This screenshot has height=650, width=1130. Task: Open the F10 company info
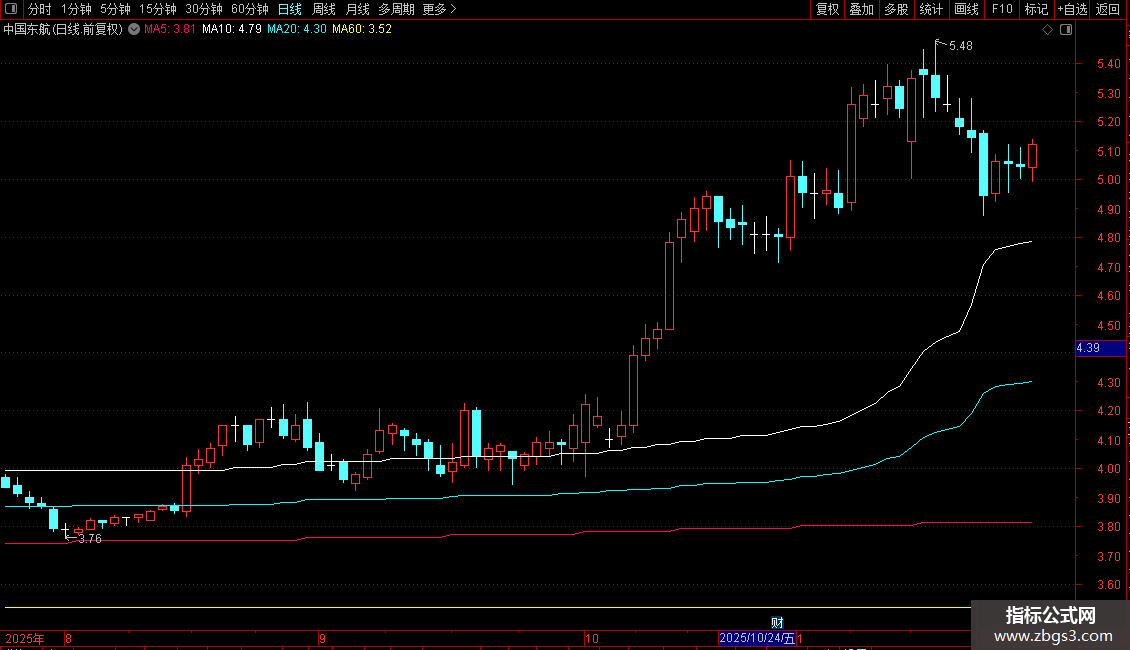click(x=1002, y=9)
